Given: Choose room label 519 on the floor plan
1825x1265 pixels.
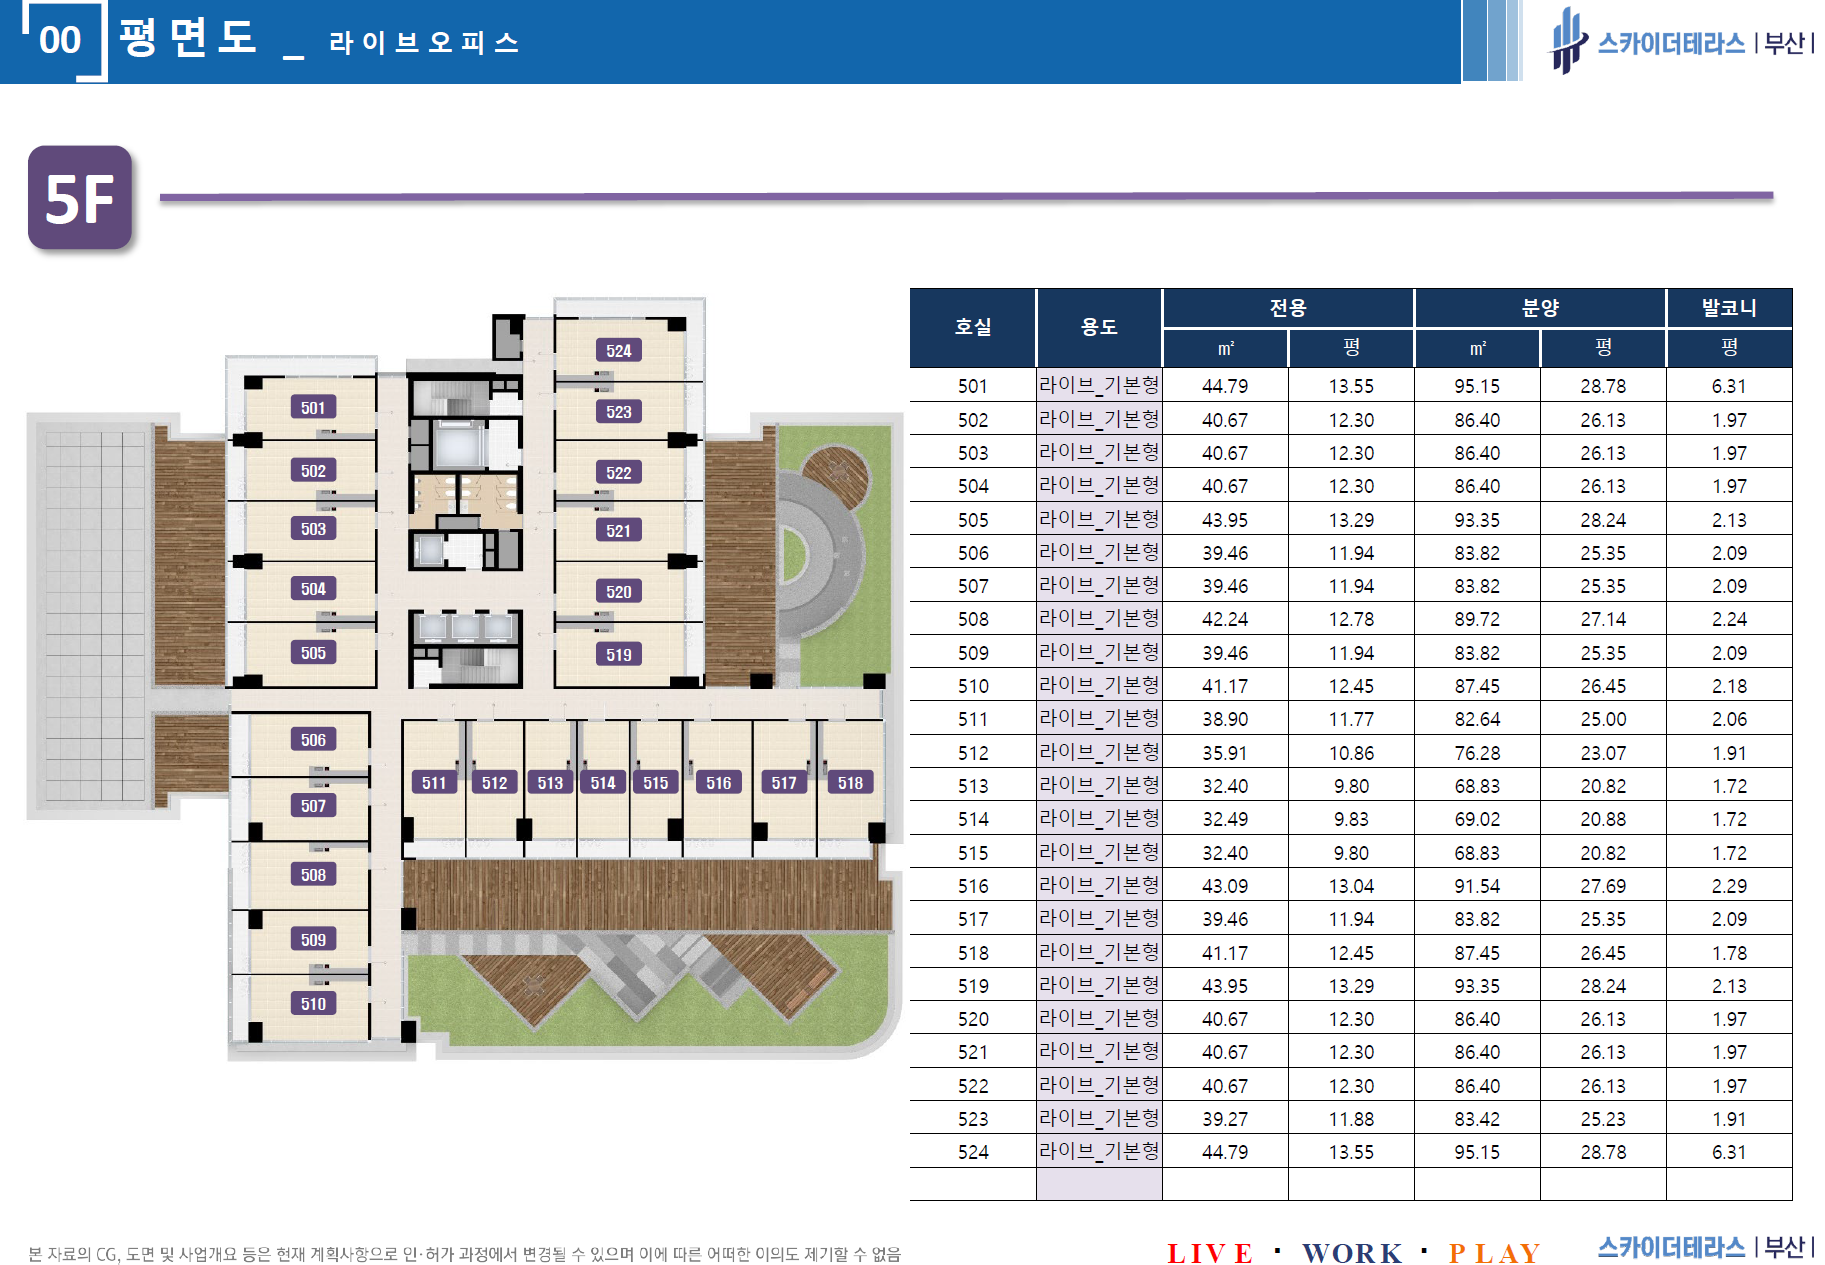Looking at the screenshot, I should (x=618, y=654).
